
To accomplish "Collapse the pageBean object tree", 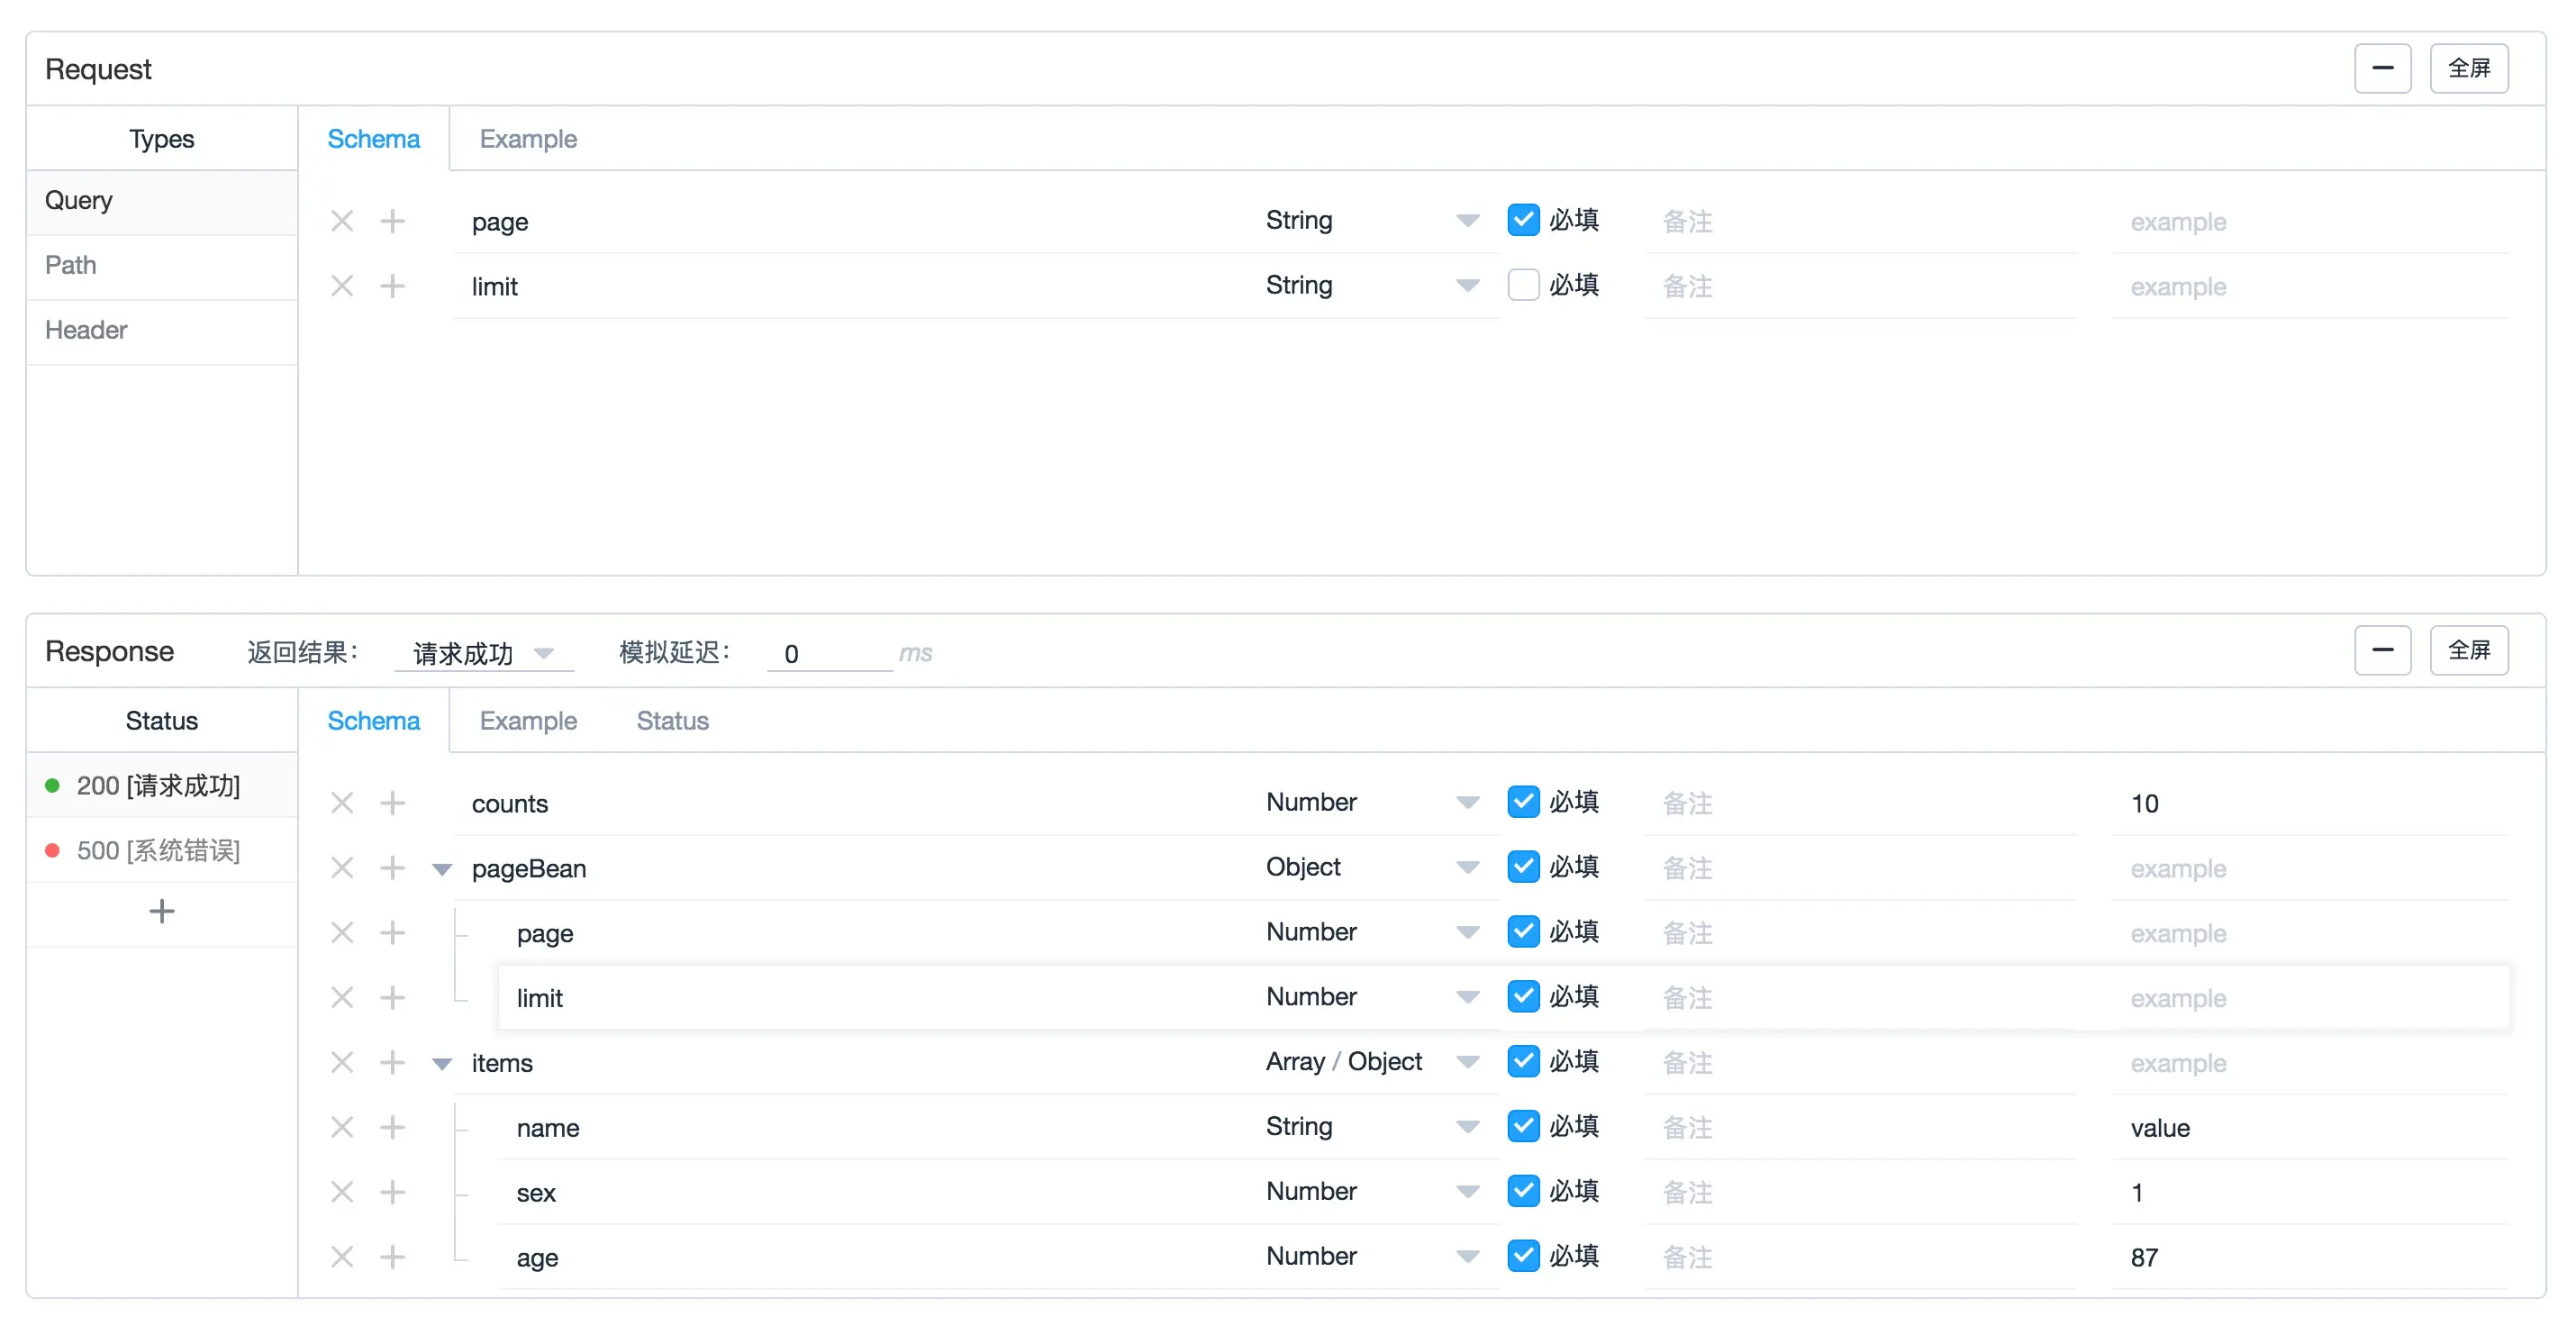I will click(442, 869).
